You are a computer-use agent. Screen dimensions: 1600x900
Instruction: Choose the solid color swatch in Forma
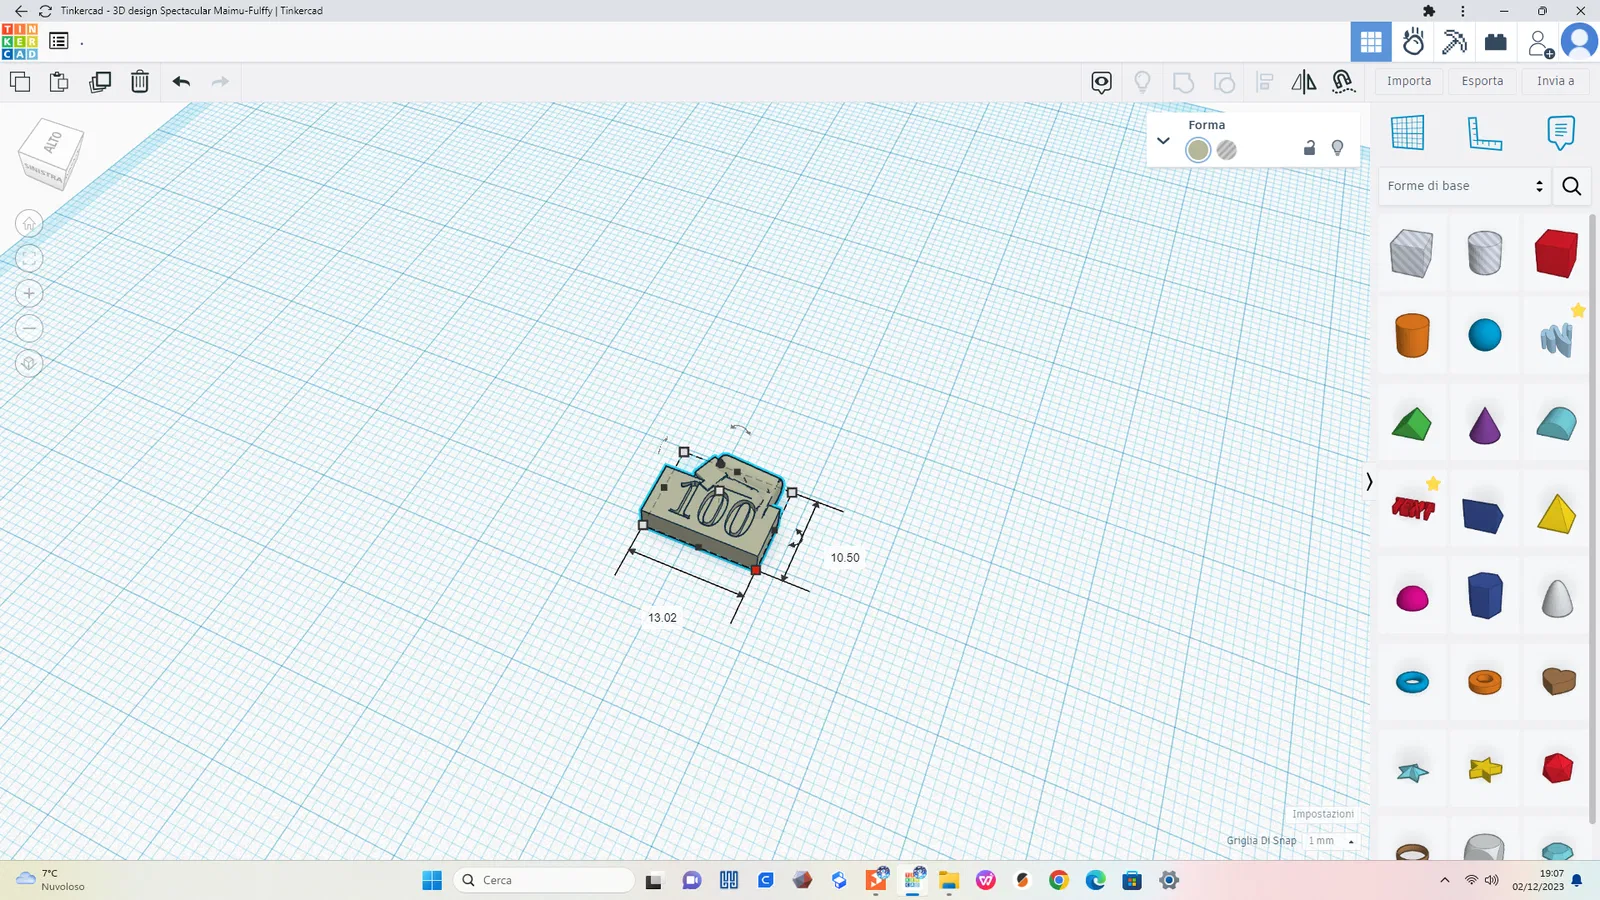[x=1198, y=150]
